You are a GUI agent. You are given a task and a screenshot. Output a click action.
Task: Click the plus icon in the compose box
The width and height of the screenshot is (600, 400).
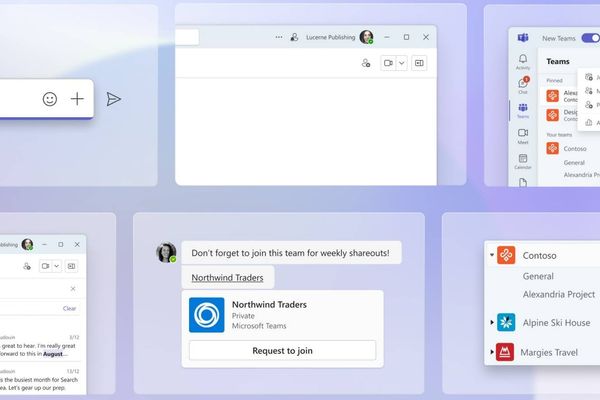77,99
